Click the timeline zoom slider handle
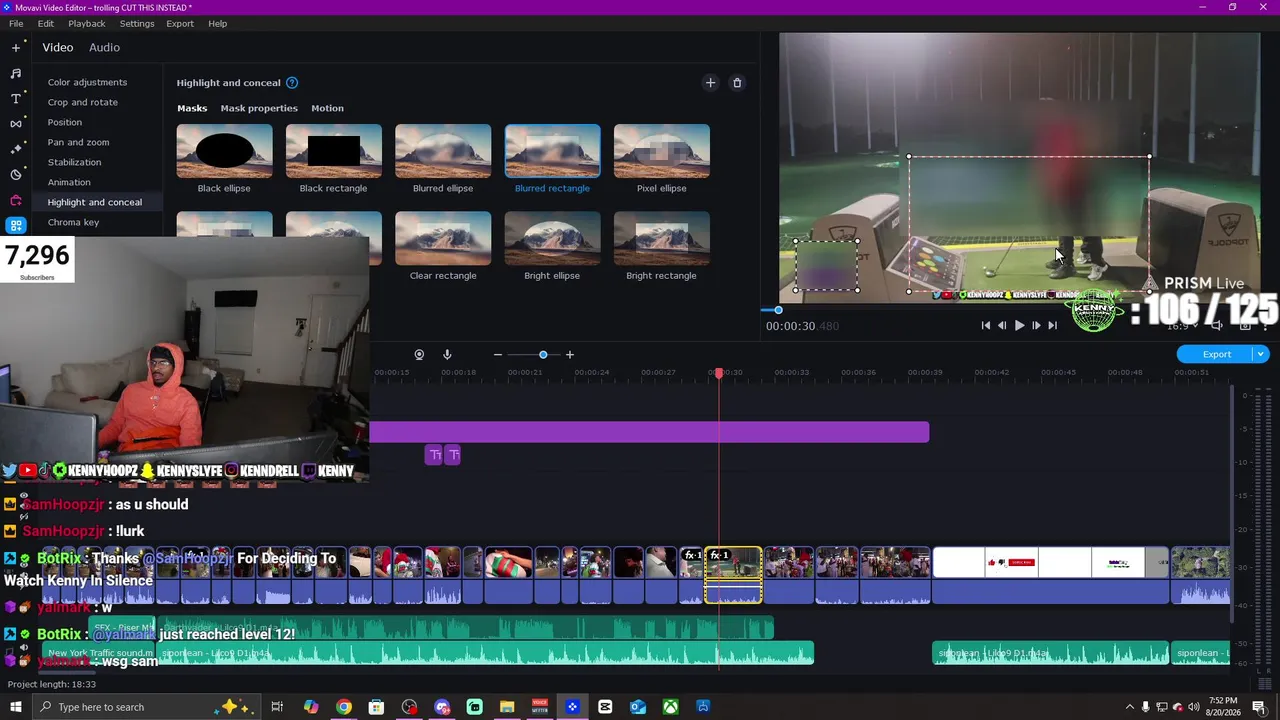 point(543,355)
